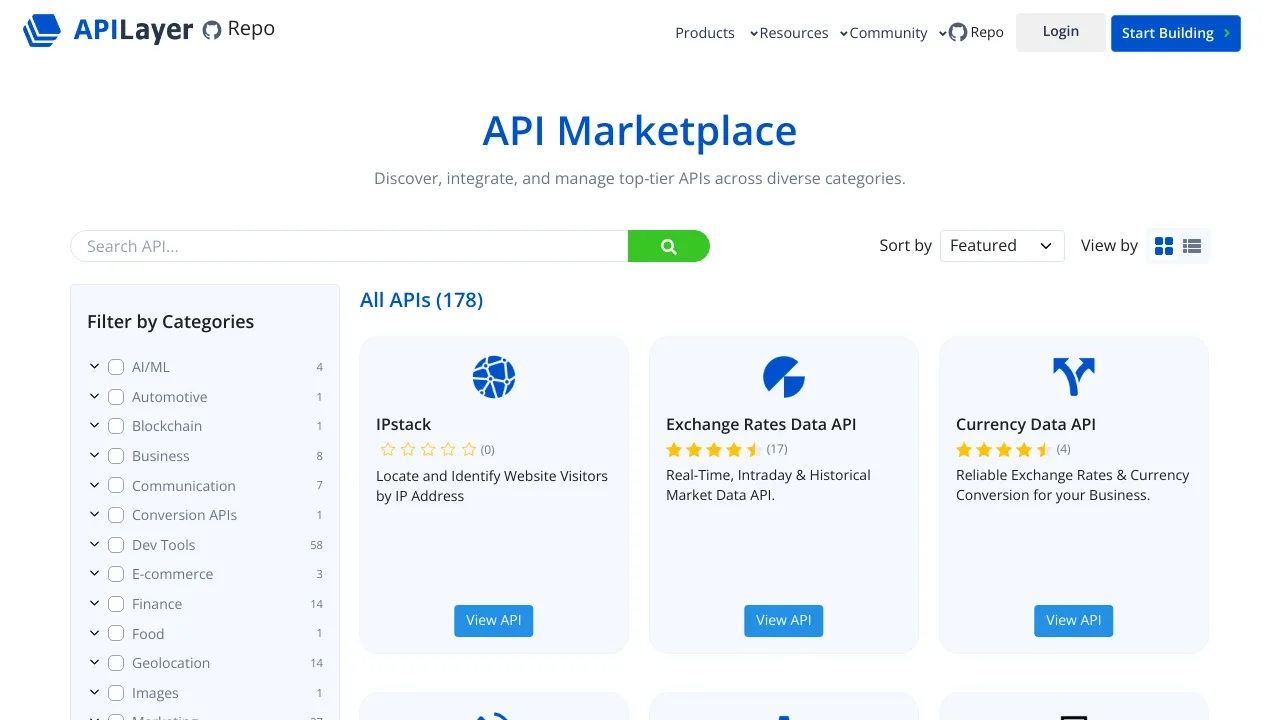Click the green search magnifier button

(669, 246)
